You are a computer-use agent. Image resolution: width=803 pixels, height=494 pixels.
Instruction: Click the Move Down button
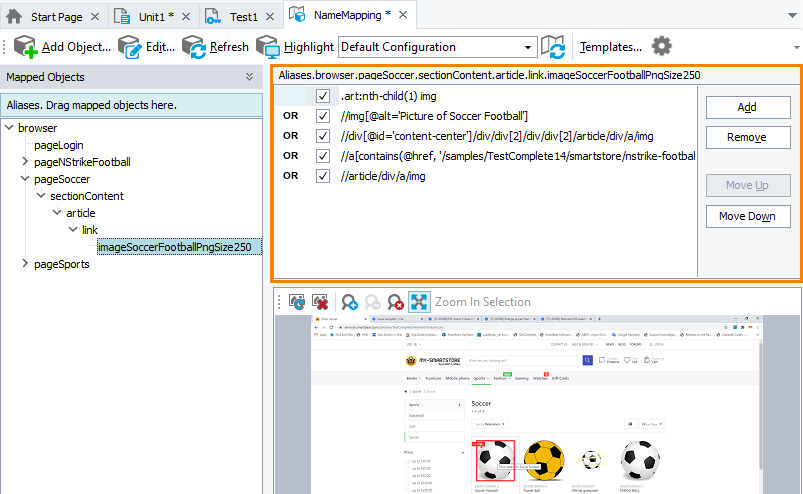coord(747,217)
